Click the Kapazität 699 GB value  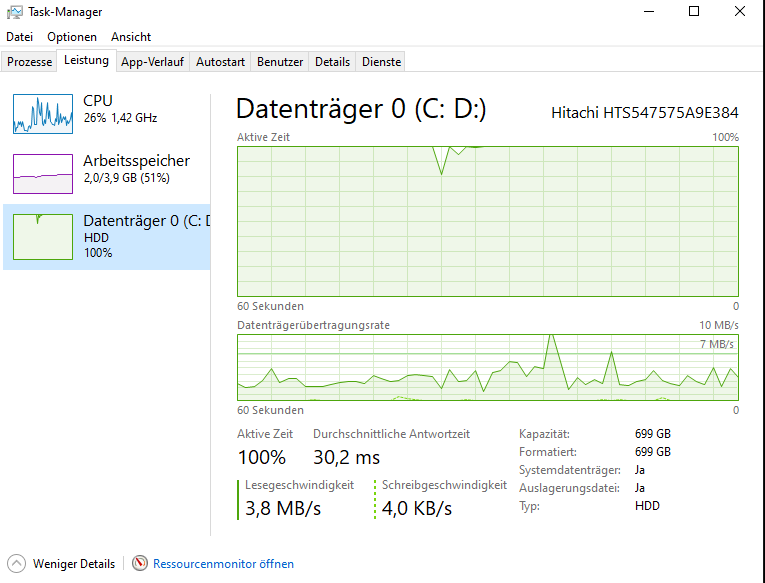coord(652,434)
